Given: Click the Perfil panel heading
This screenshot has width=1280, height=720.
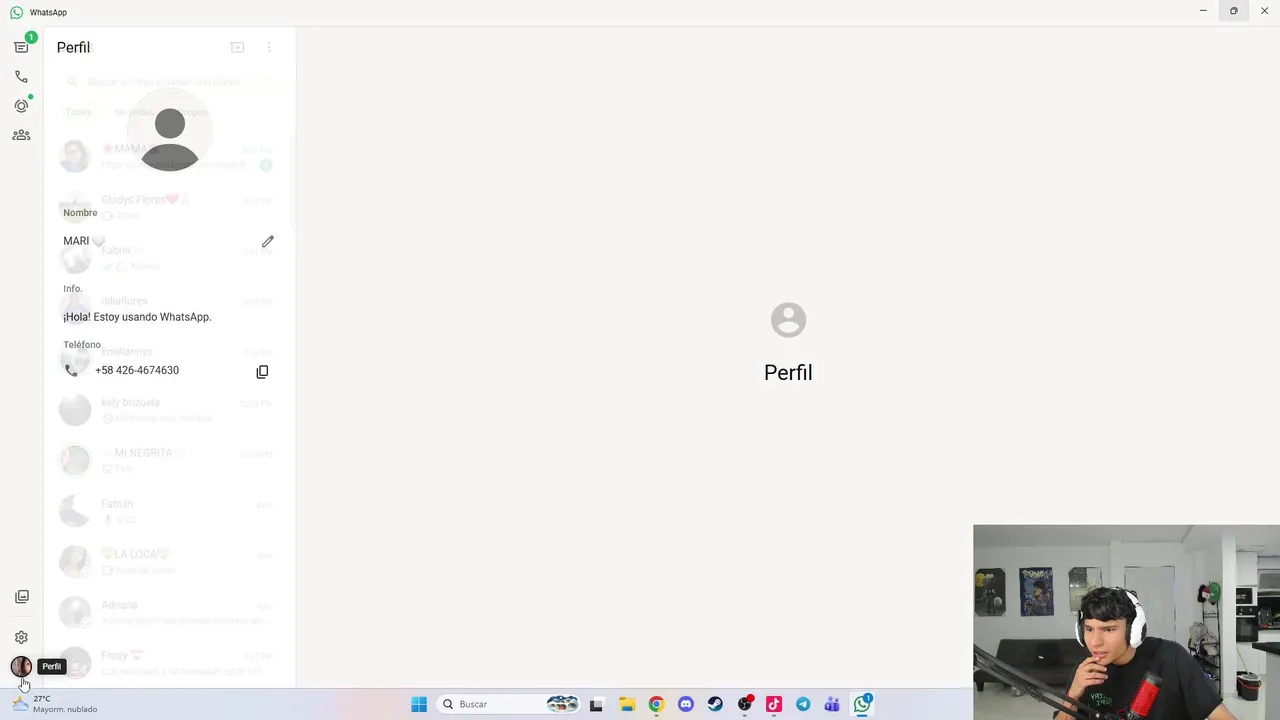Looking at the screenshot, I should pos(73,47).
